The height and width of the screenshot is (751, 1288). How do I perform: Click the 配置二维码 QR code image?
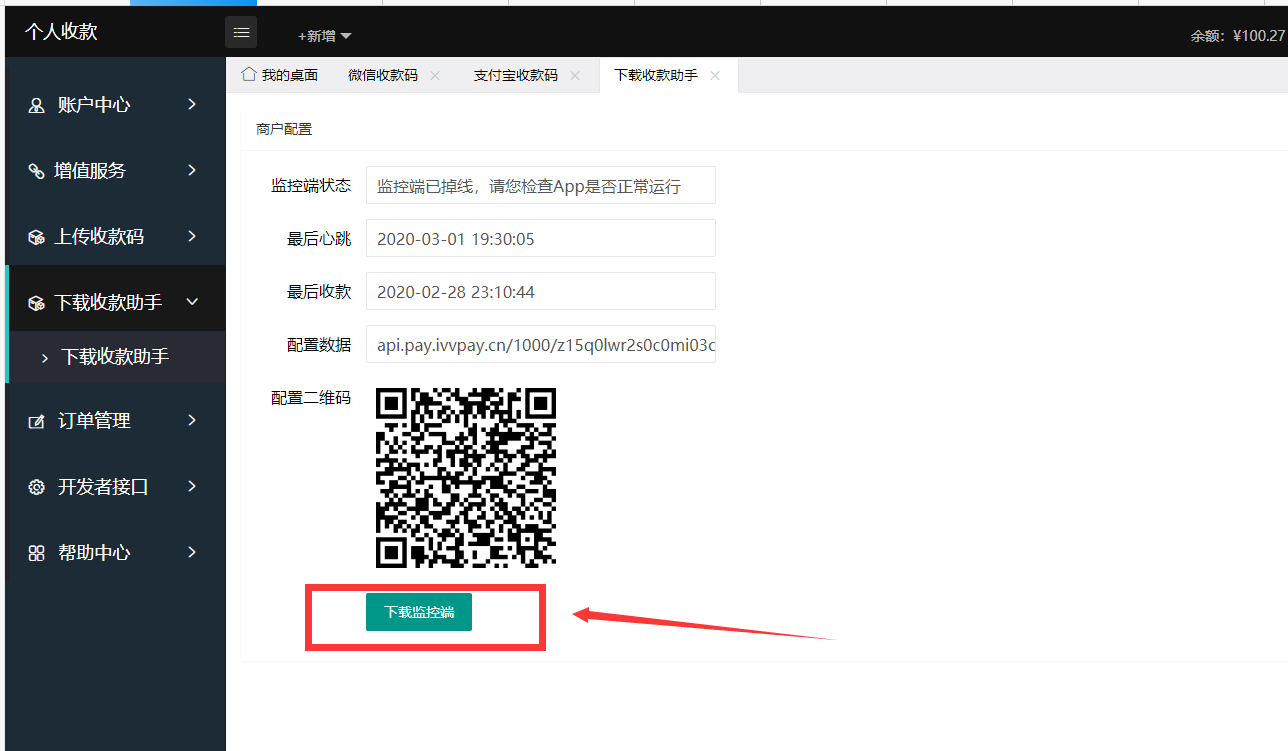pos(466,478)
